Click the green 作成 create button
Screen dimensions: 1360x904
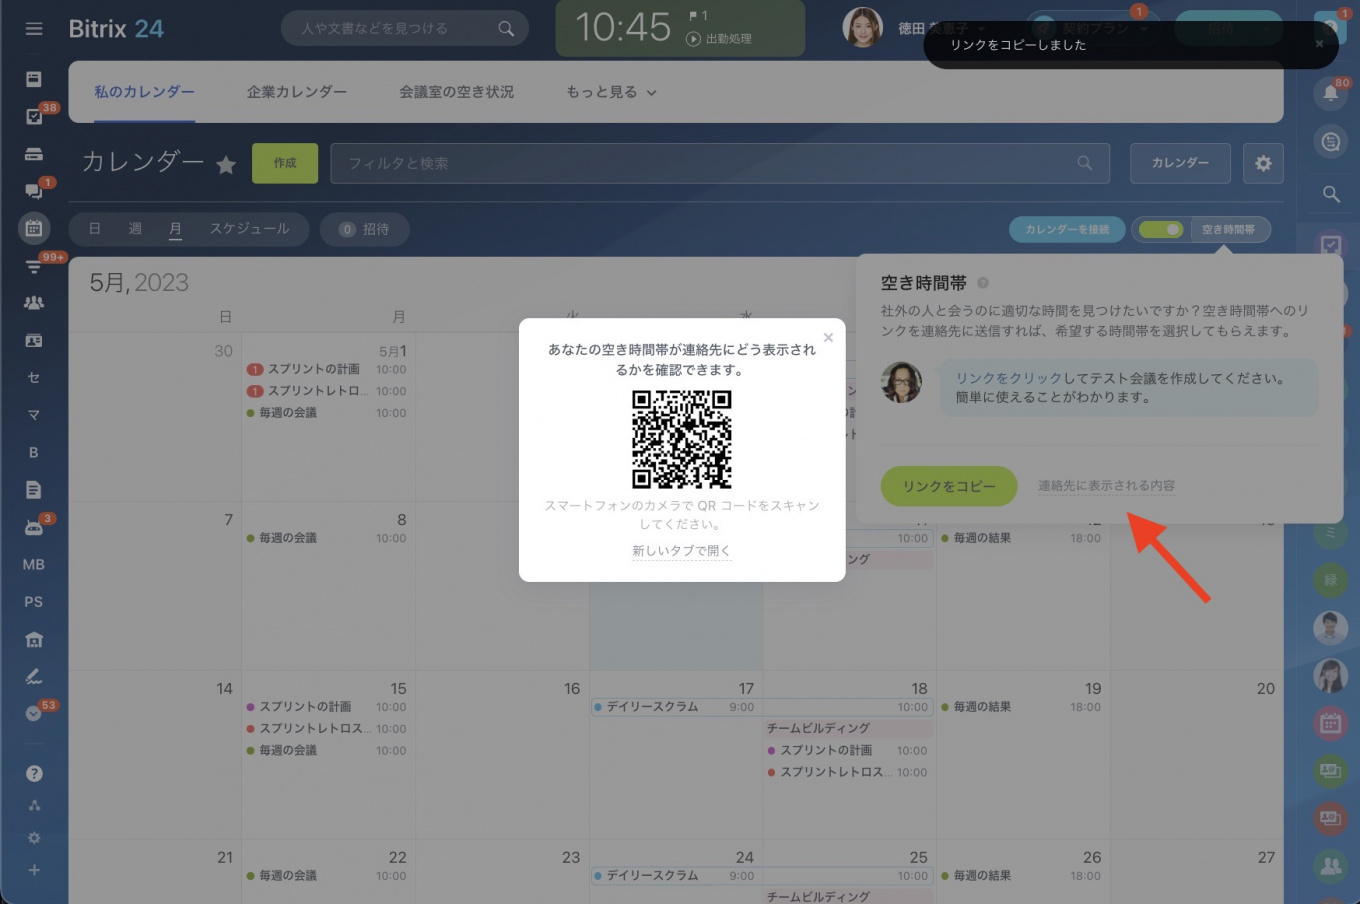(285, 163)
